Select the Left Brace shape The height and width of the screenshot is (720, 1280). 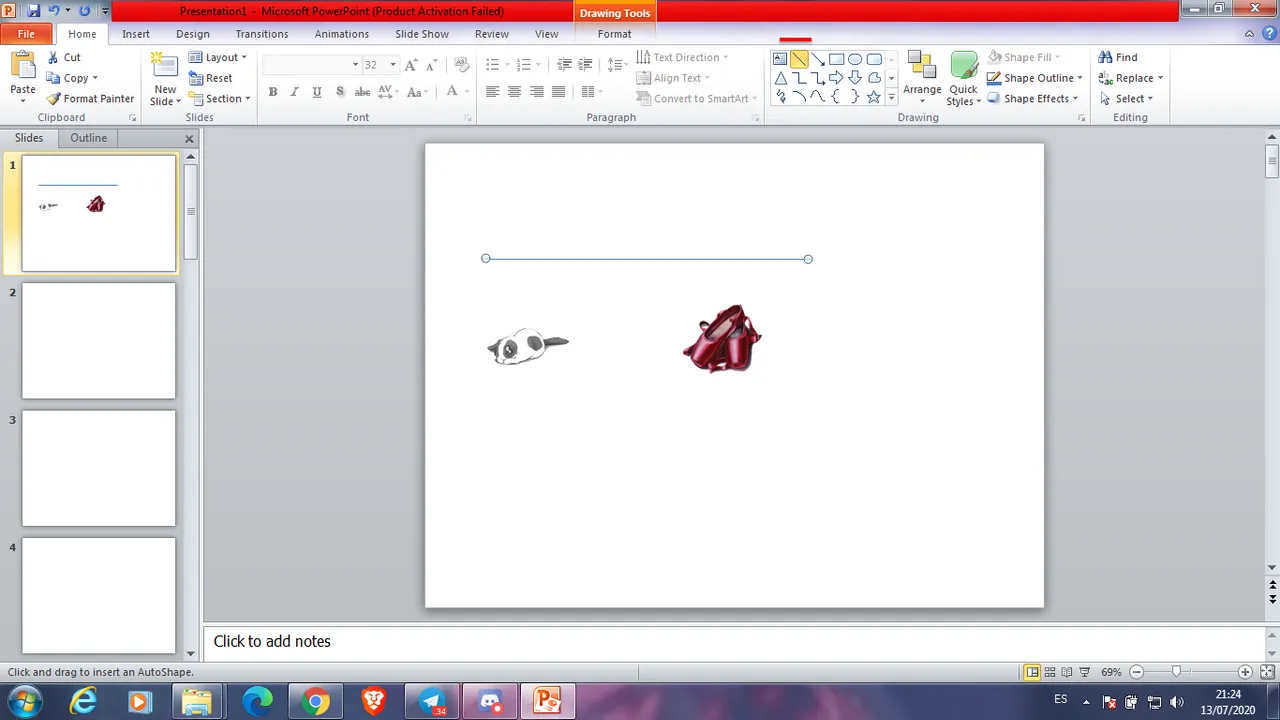click(x=836, y=97)
